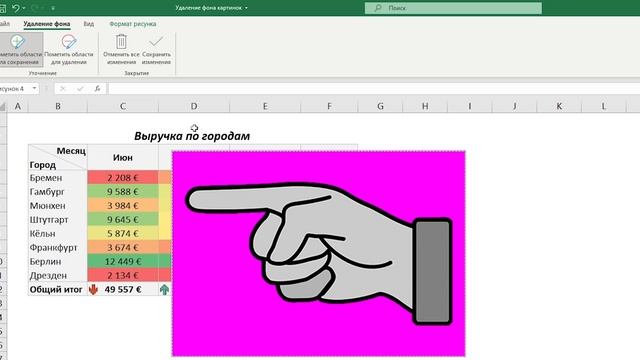
Task: Click the green up arrow icon in total row
Action: [164, 289]
